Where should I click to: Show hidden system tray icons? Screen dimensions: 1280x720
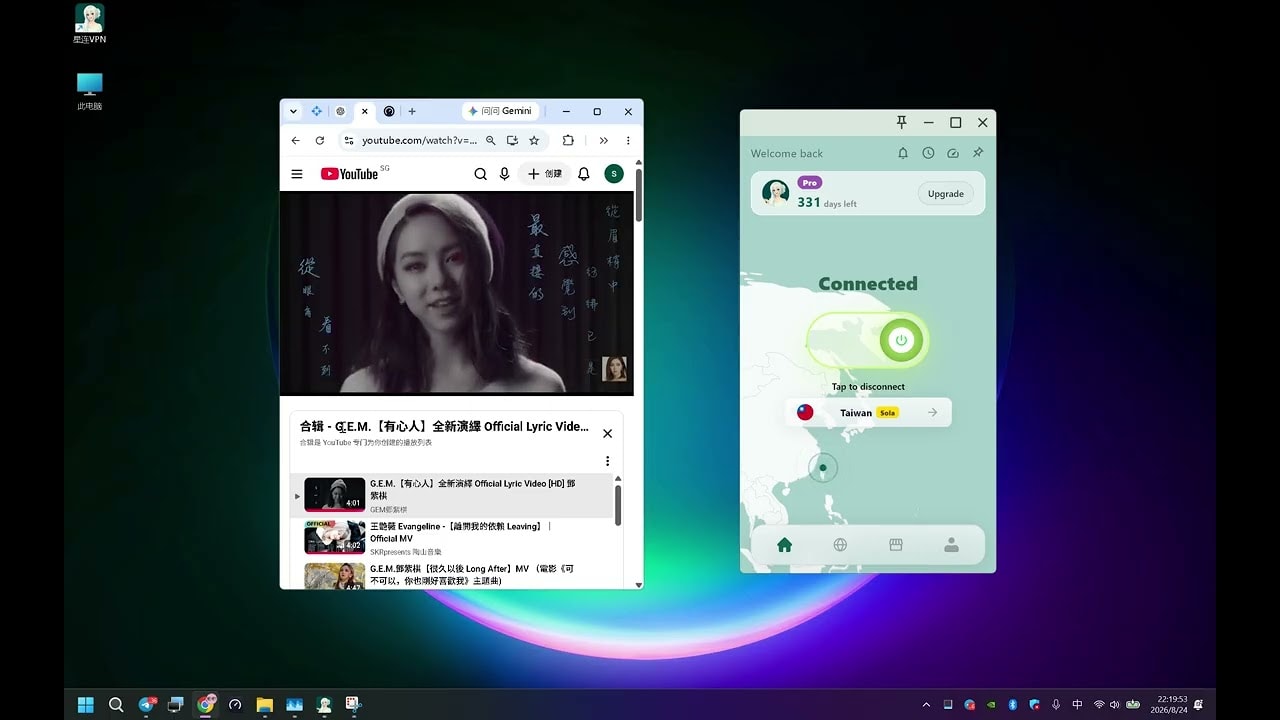point(925,704)
